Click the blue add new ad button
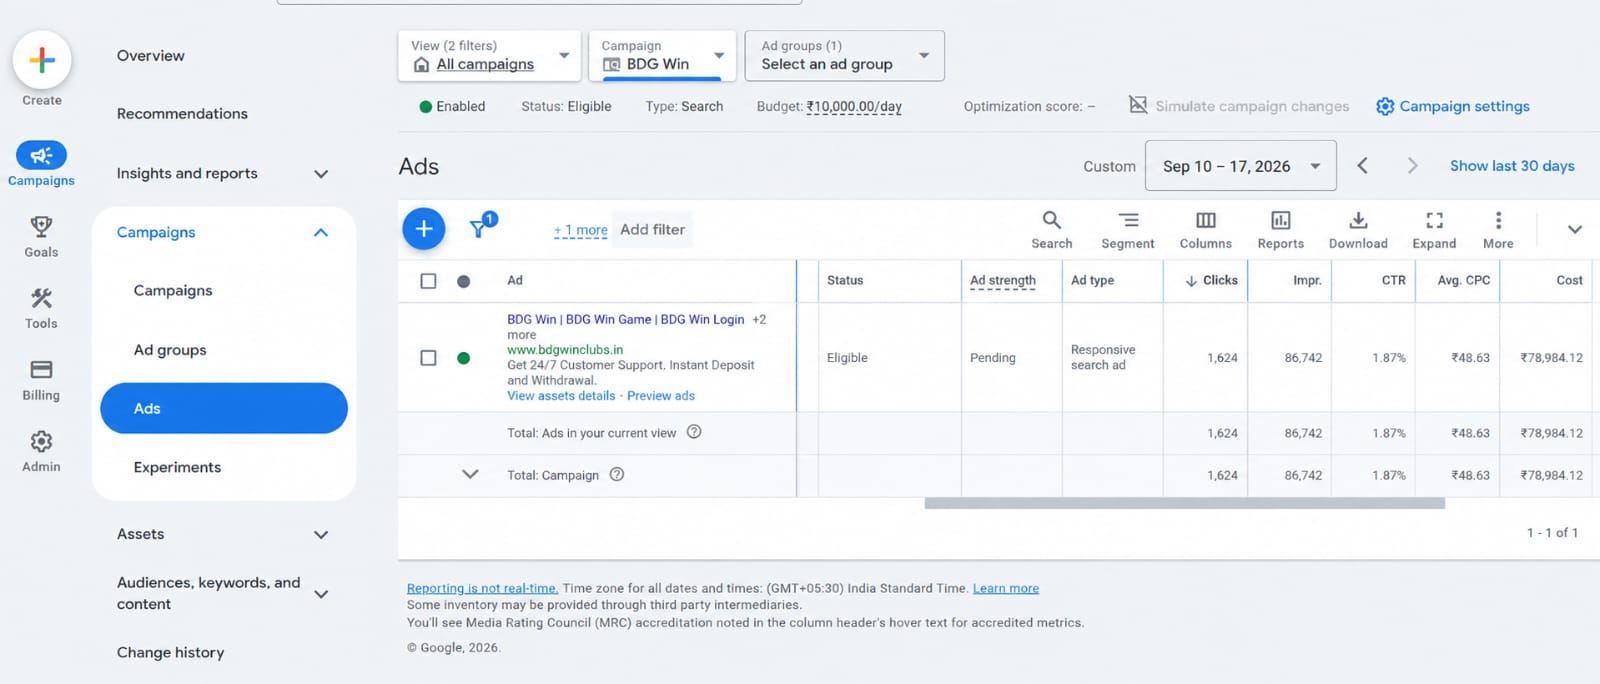Image resolution: width=1600 pixels, height=684 pixels. click(x=424, y=229)
